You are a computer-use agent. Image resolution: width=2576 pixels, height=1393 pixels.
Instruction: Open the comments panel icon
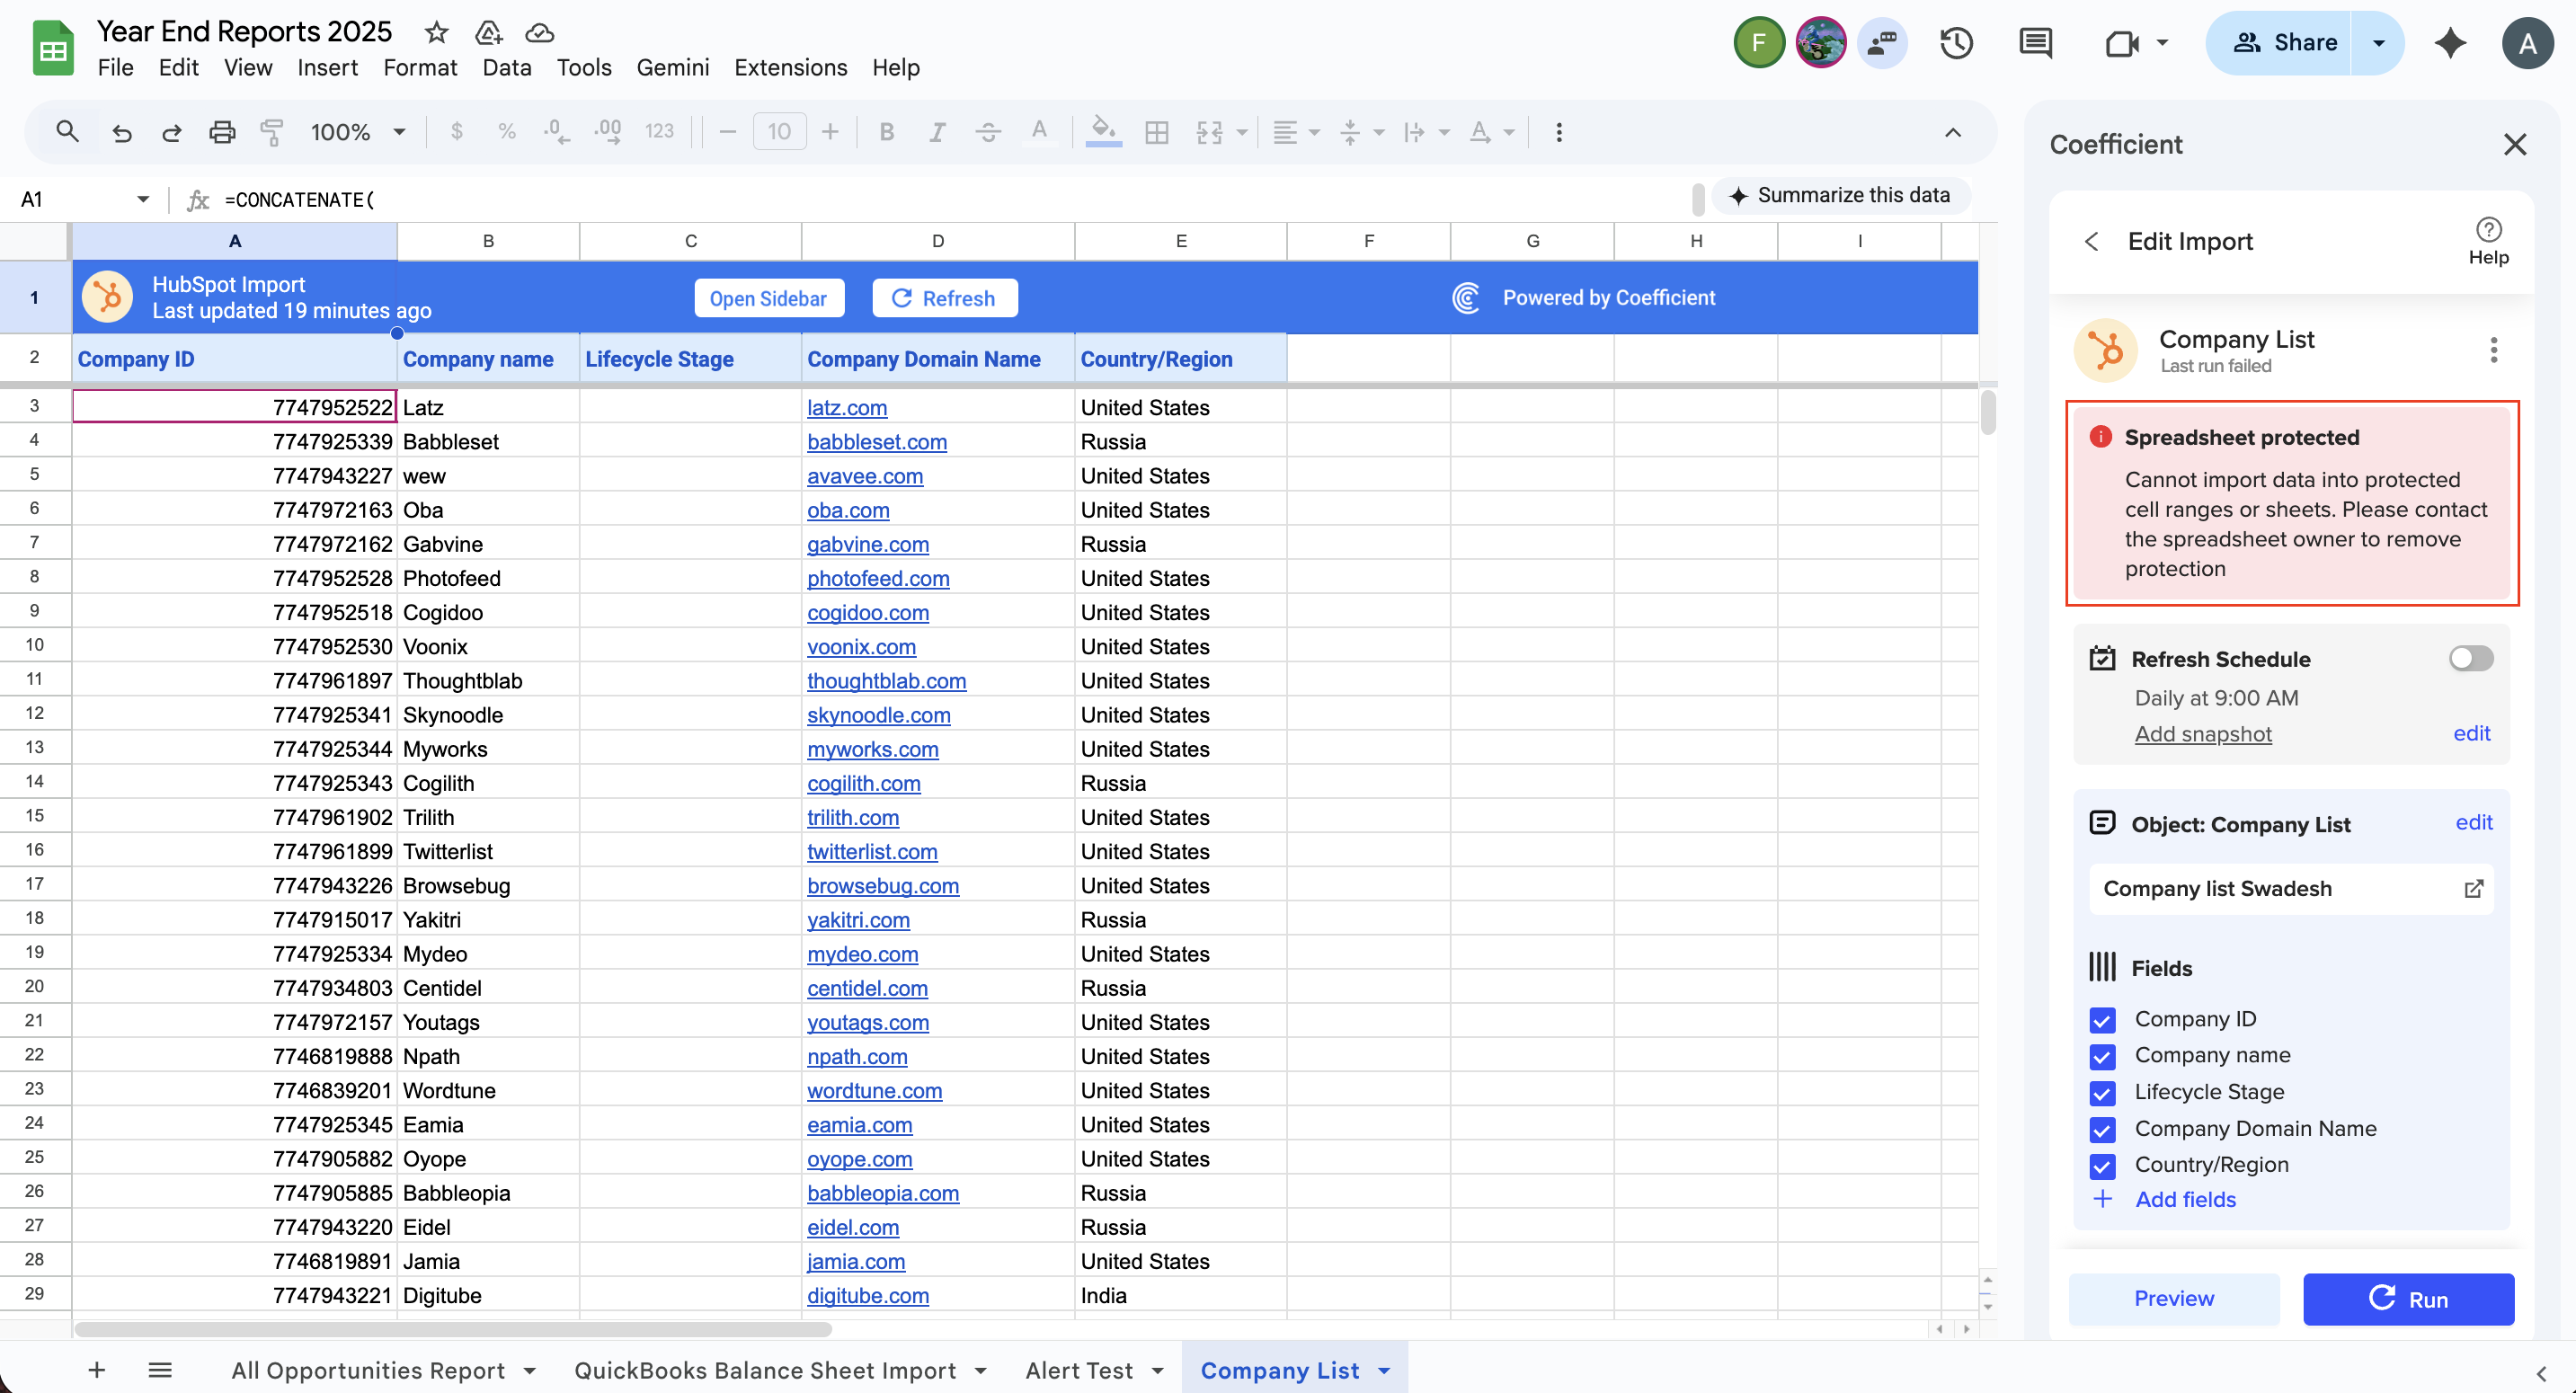2035,43
